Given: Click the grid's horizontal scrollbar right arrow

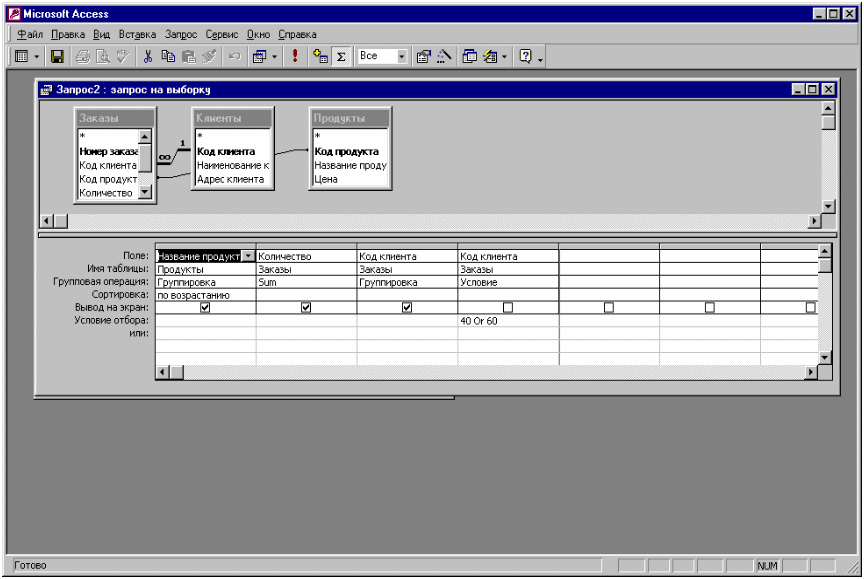Looking at the screenshot, I should click(x=810, y=372).
